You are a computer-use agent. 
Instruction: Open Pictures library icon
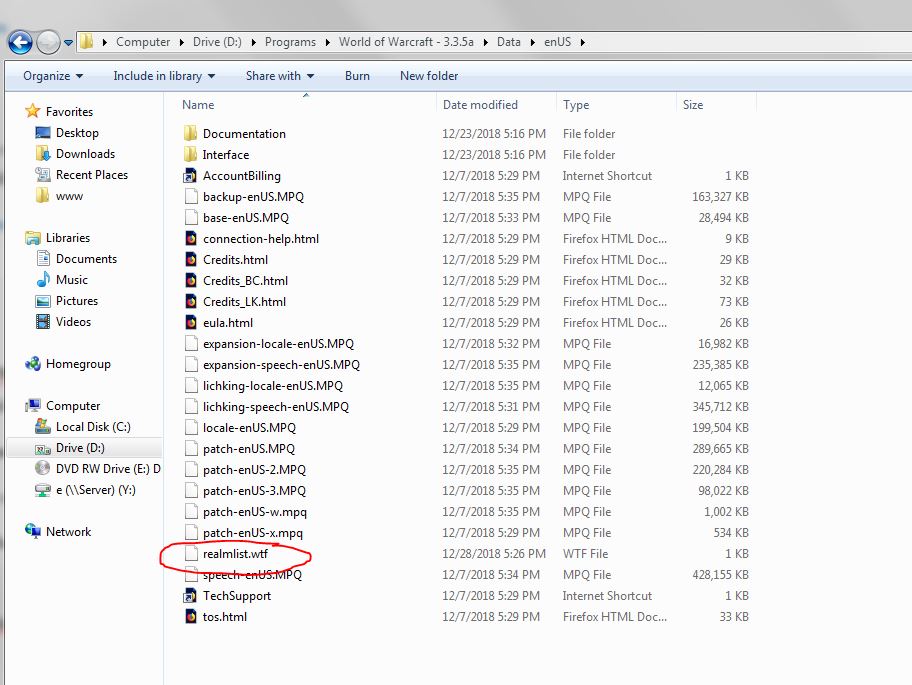pos(43,301)
